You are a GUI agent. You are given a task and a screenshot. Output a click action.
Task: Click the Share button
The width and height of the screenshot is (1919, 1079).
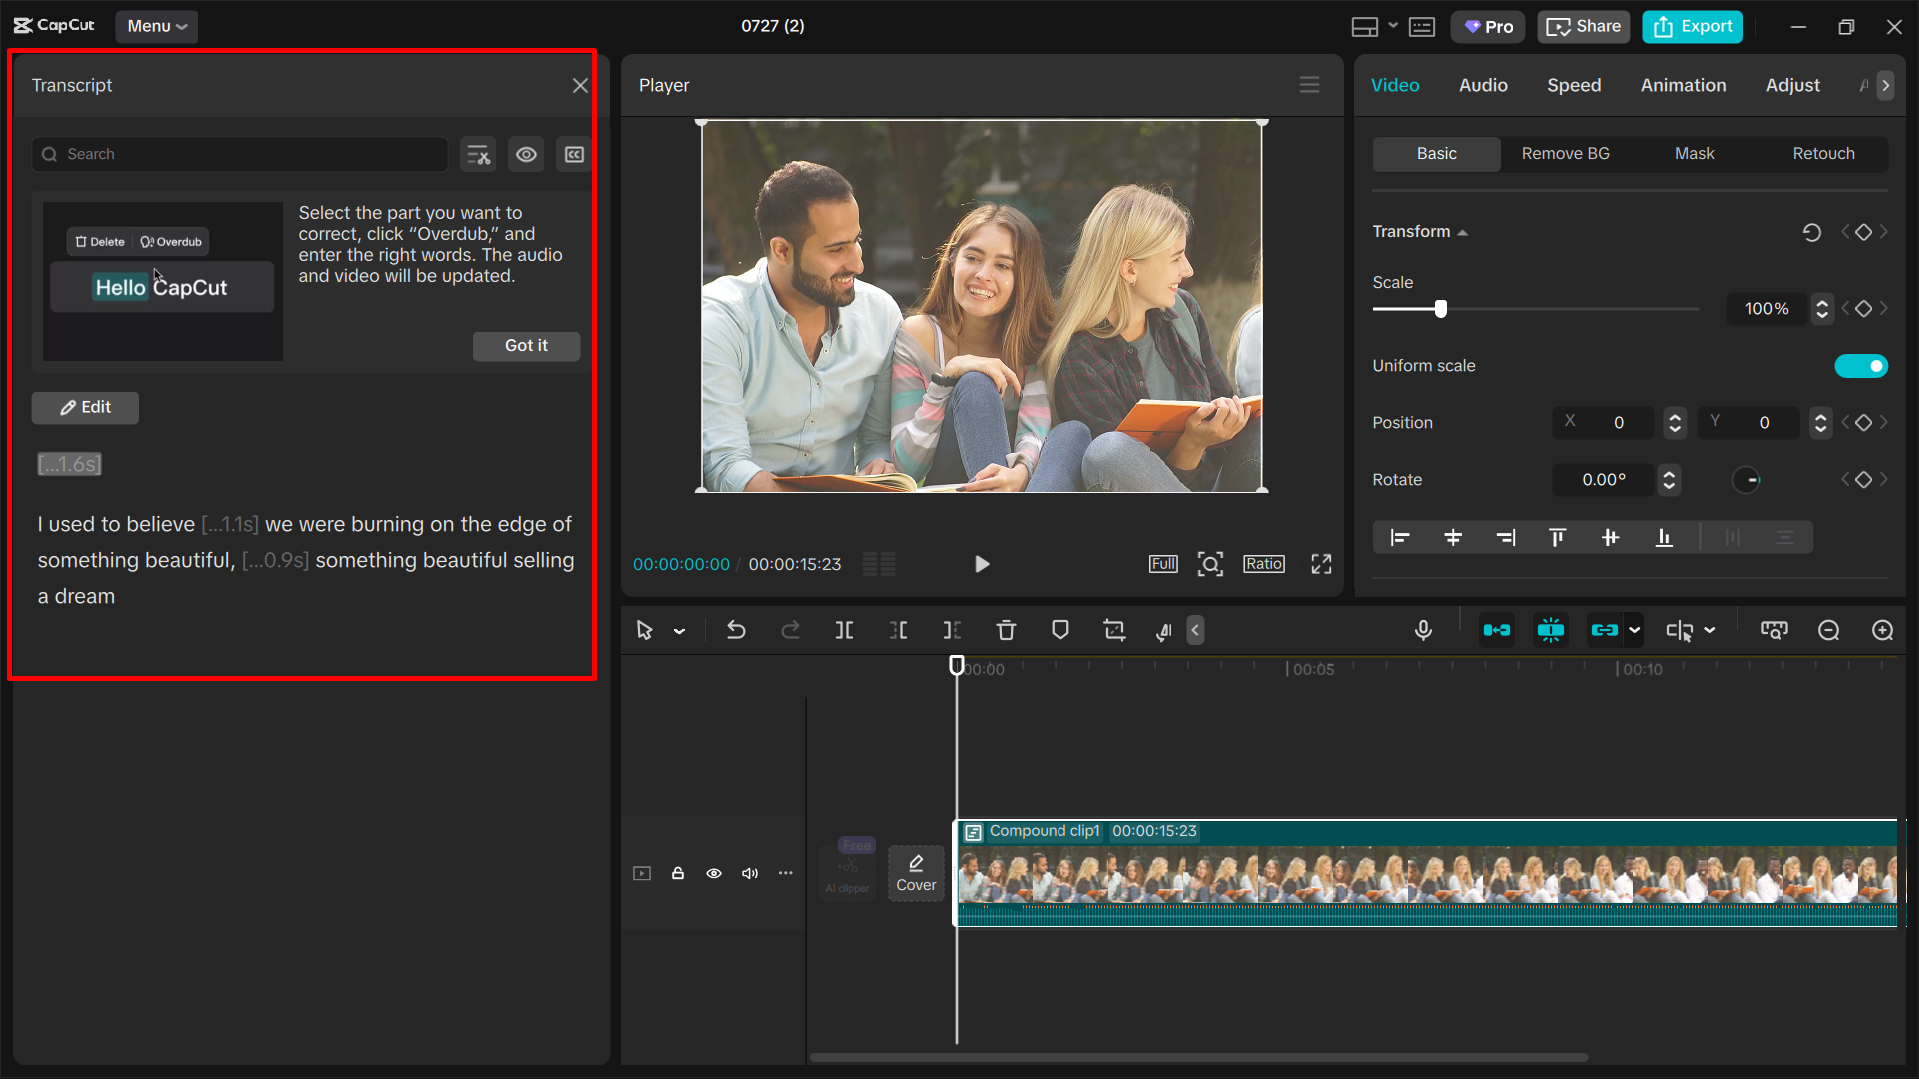coord(1583,27)
